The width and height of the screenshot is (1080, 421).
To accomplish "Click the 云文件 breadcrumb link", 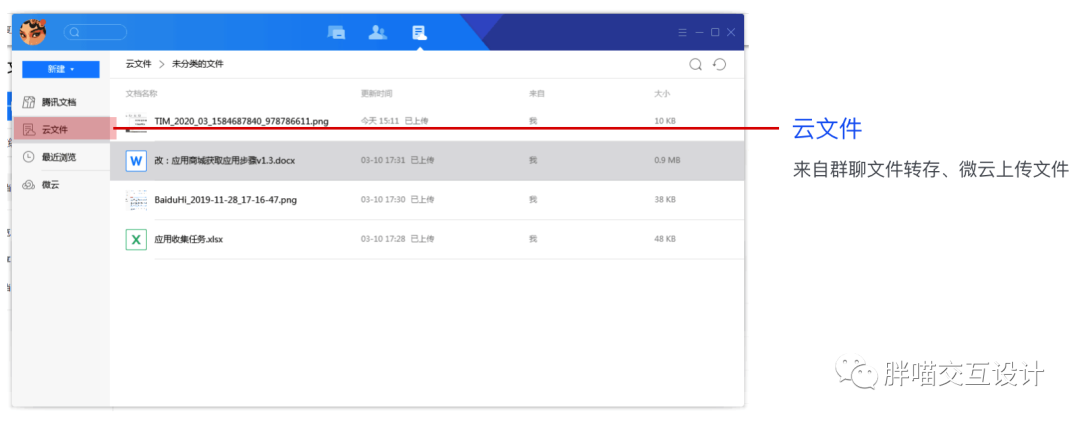I will click(138, 64).
